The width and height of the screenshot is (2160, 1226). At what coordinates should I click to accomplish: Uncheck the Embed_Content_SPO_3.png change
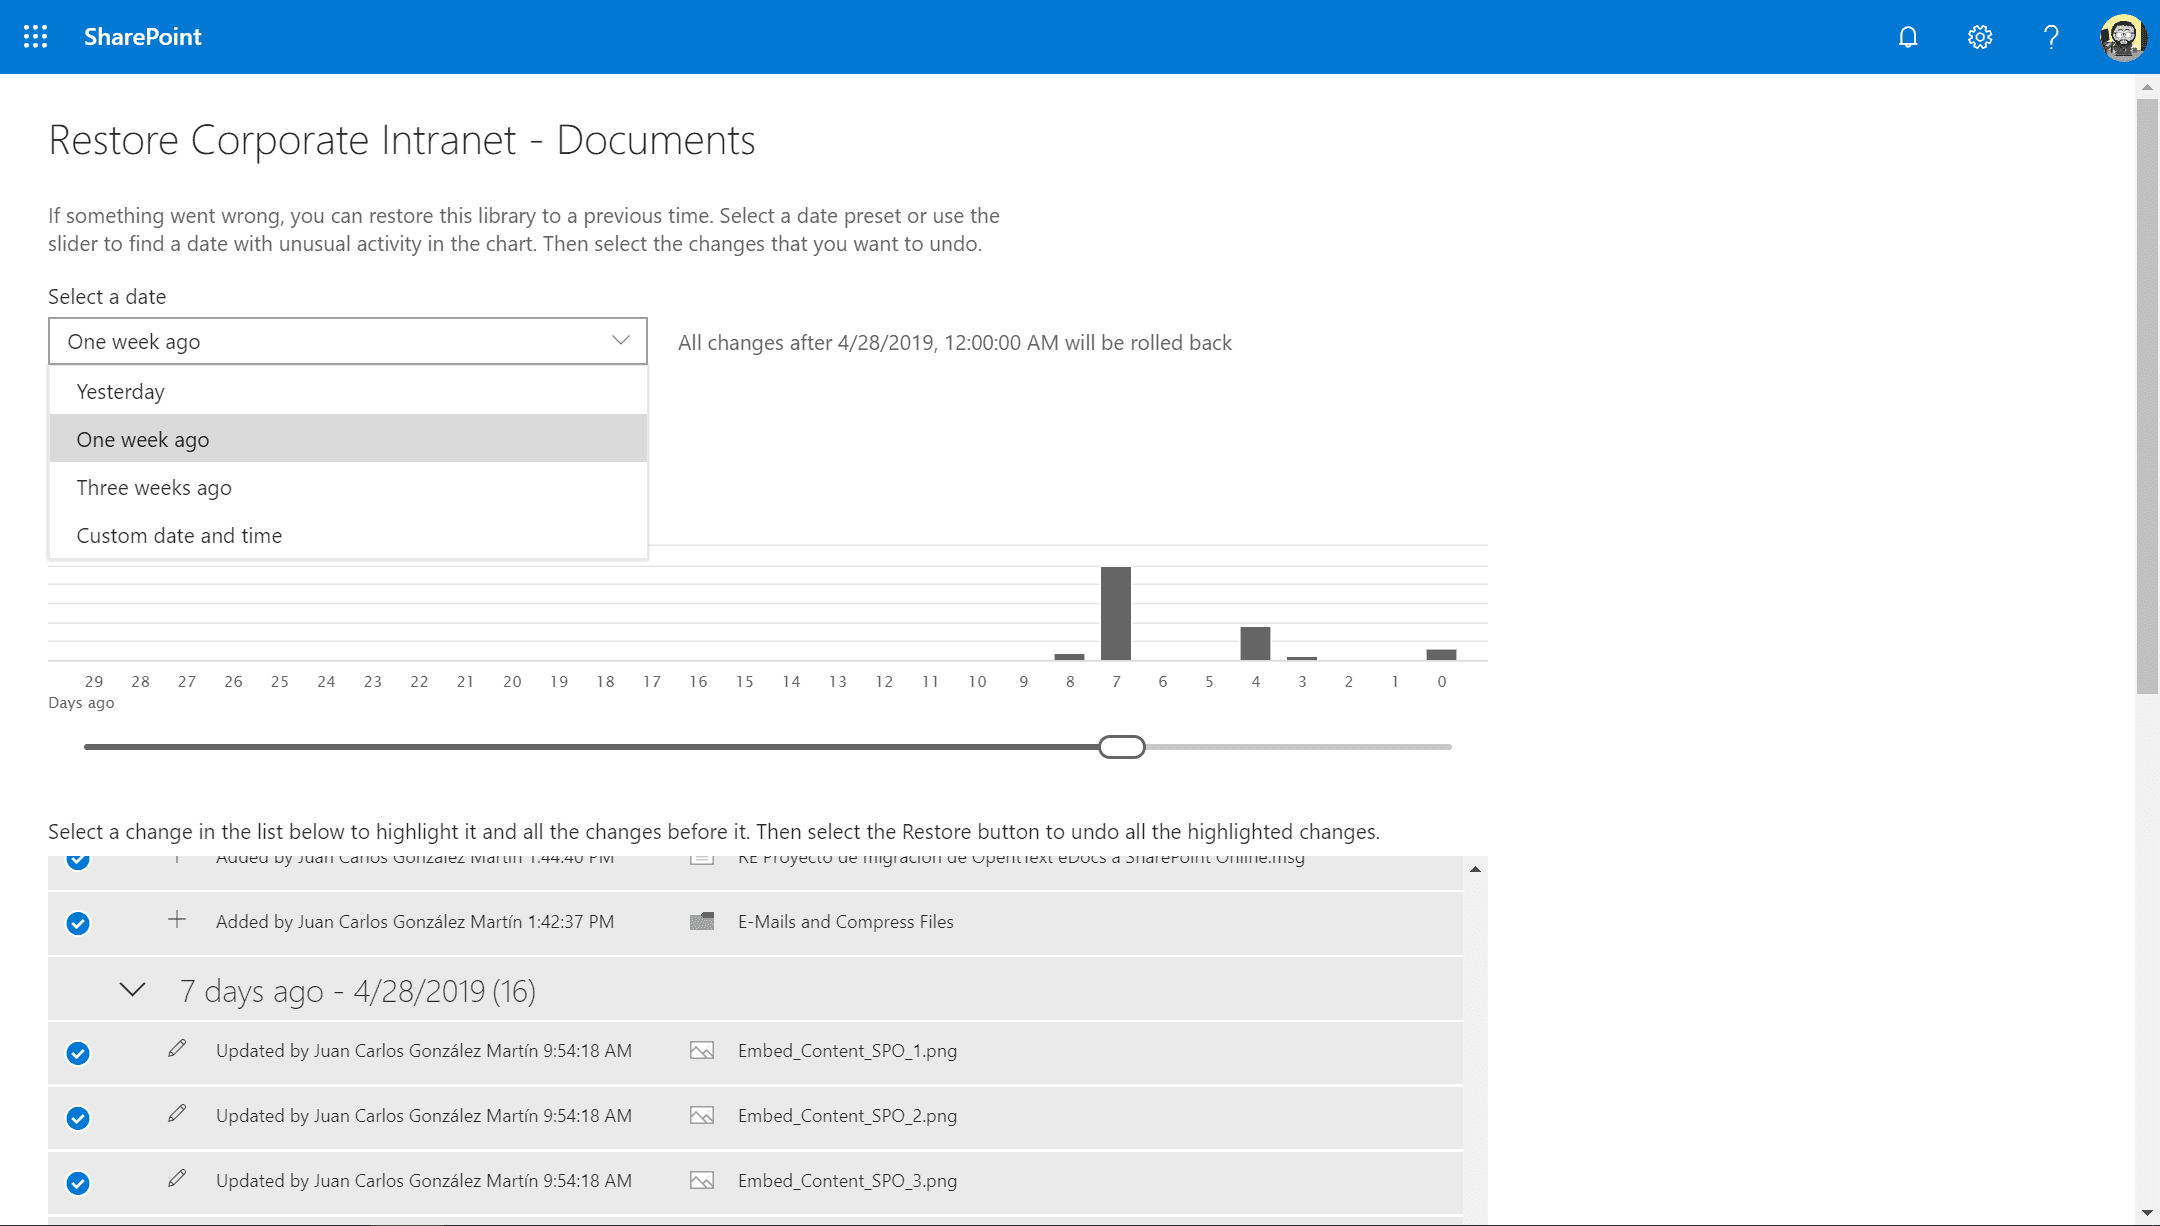pos(78,1183)
